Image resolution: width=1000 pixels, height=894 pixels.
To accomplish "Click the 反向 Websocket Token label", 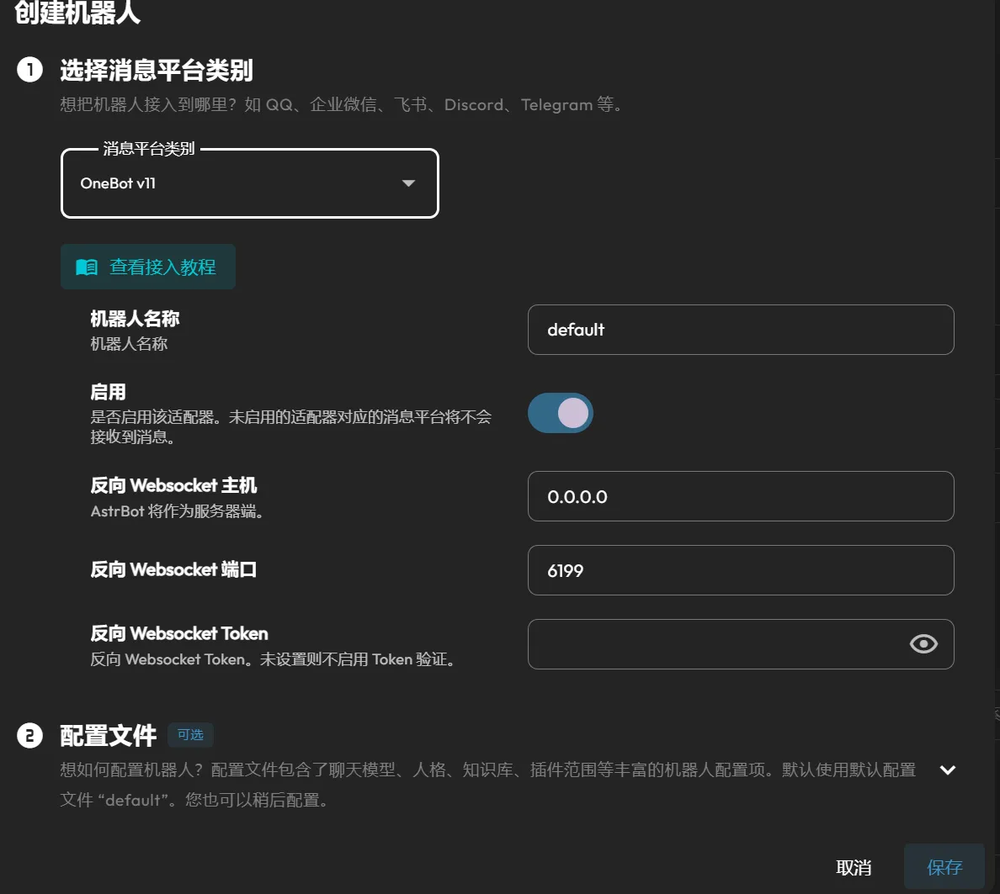I will point(179,633).
